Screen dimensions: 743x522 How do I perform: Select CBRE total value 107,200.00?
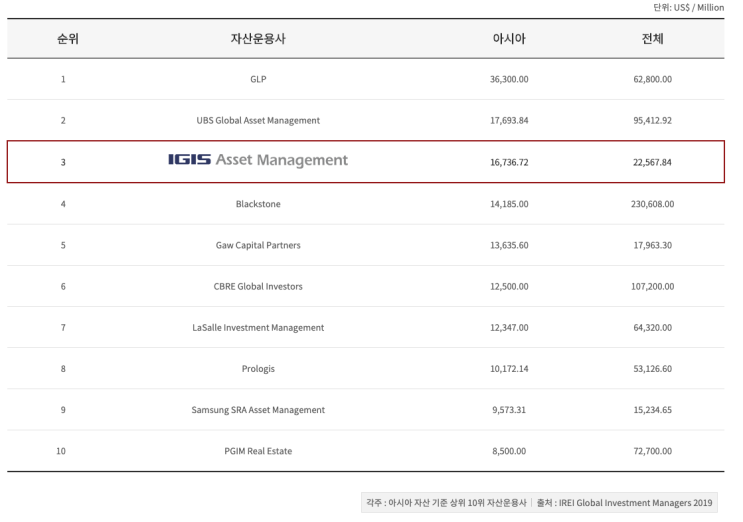pyautogui.click(x=652, y=287)
